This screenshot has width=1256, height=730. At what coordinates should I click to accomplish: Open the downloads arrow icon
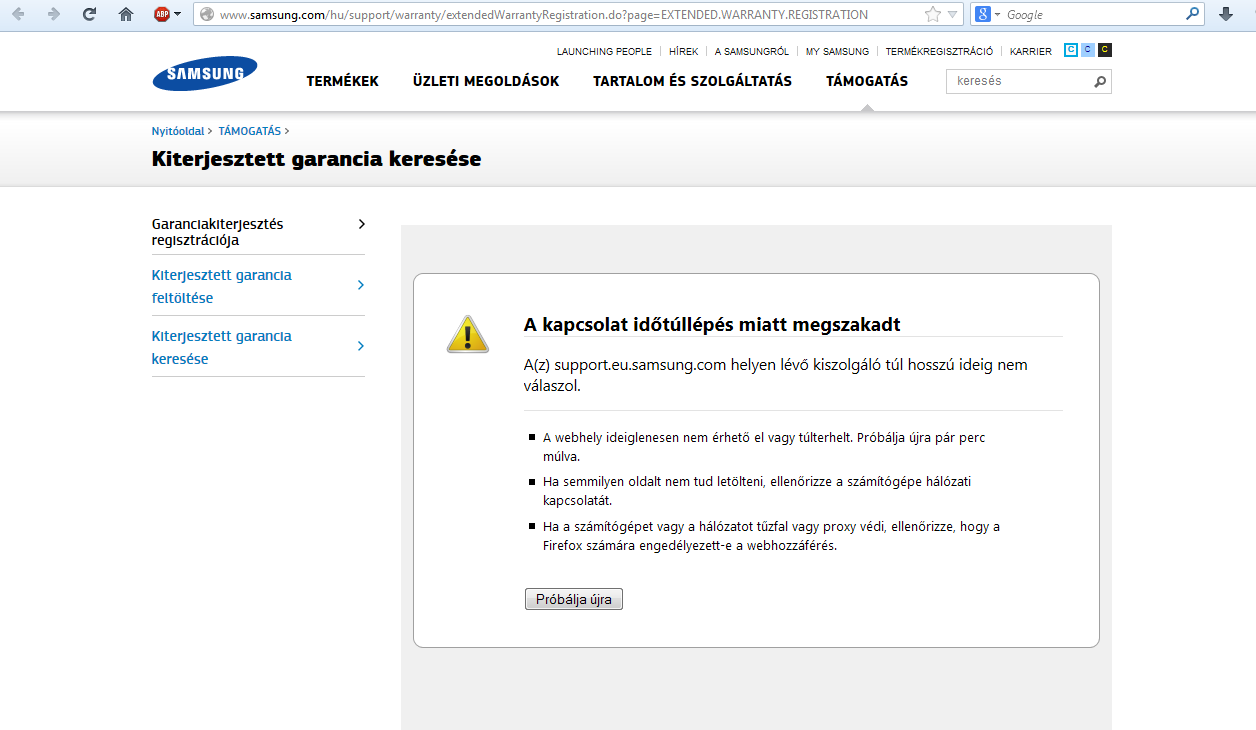1226,14
